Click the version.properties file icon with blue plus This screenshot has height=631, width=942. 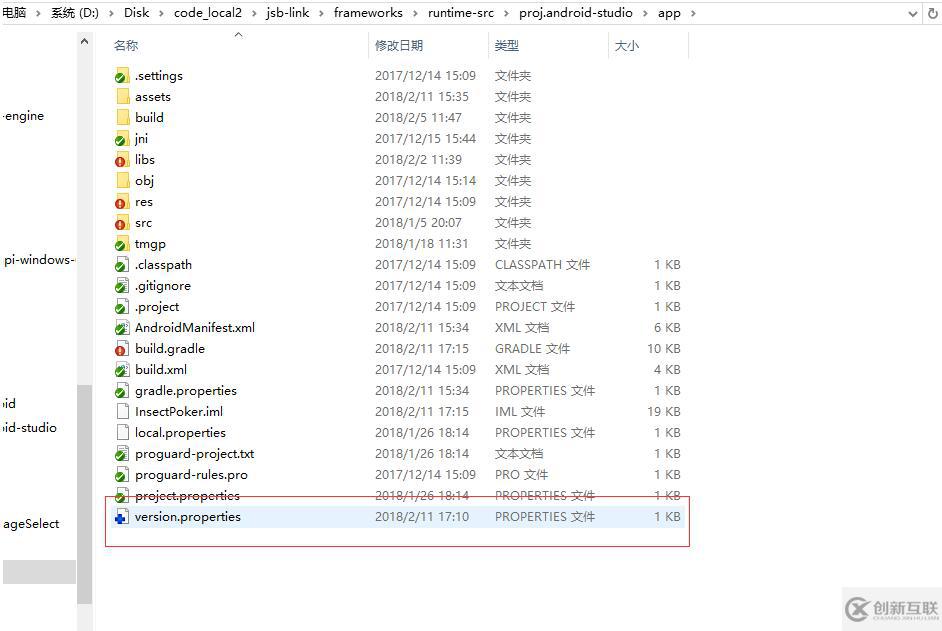coord(122,517)
